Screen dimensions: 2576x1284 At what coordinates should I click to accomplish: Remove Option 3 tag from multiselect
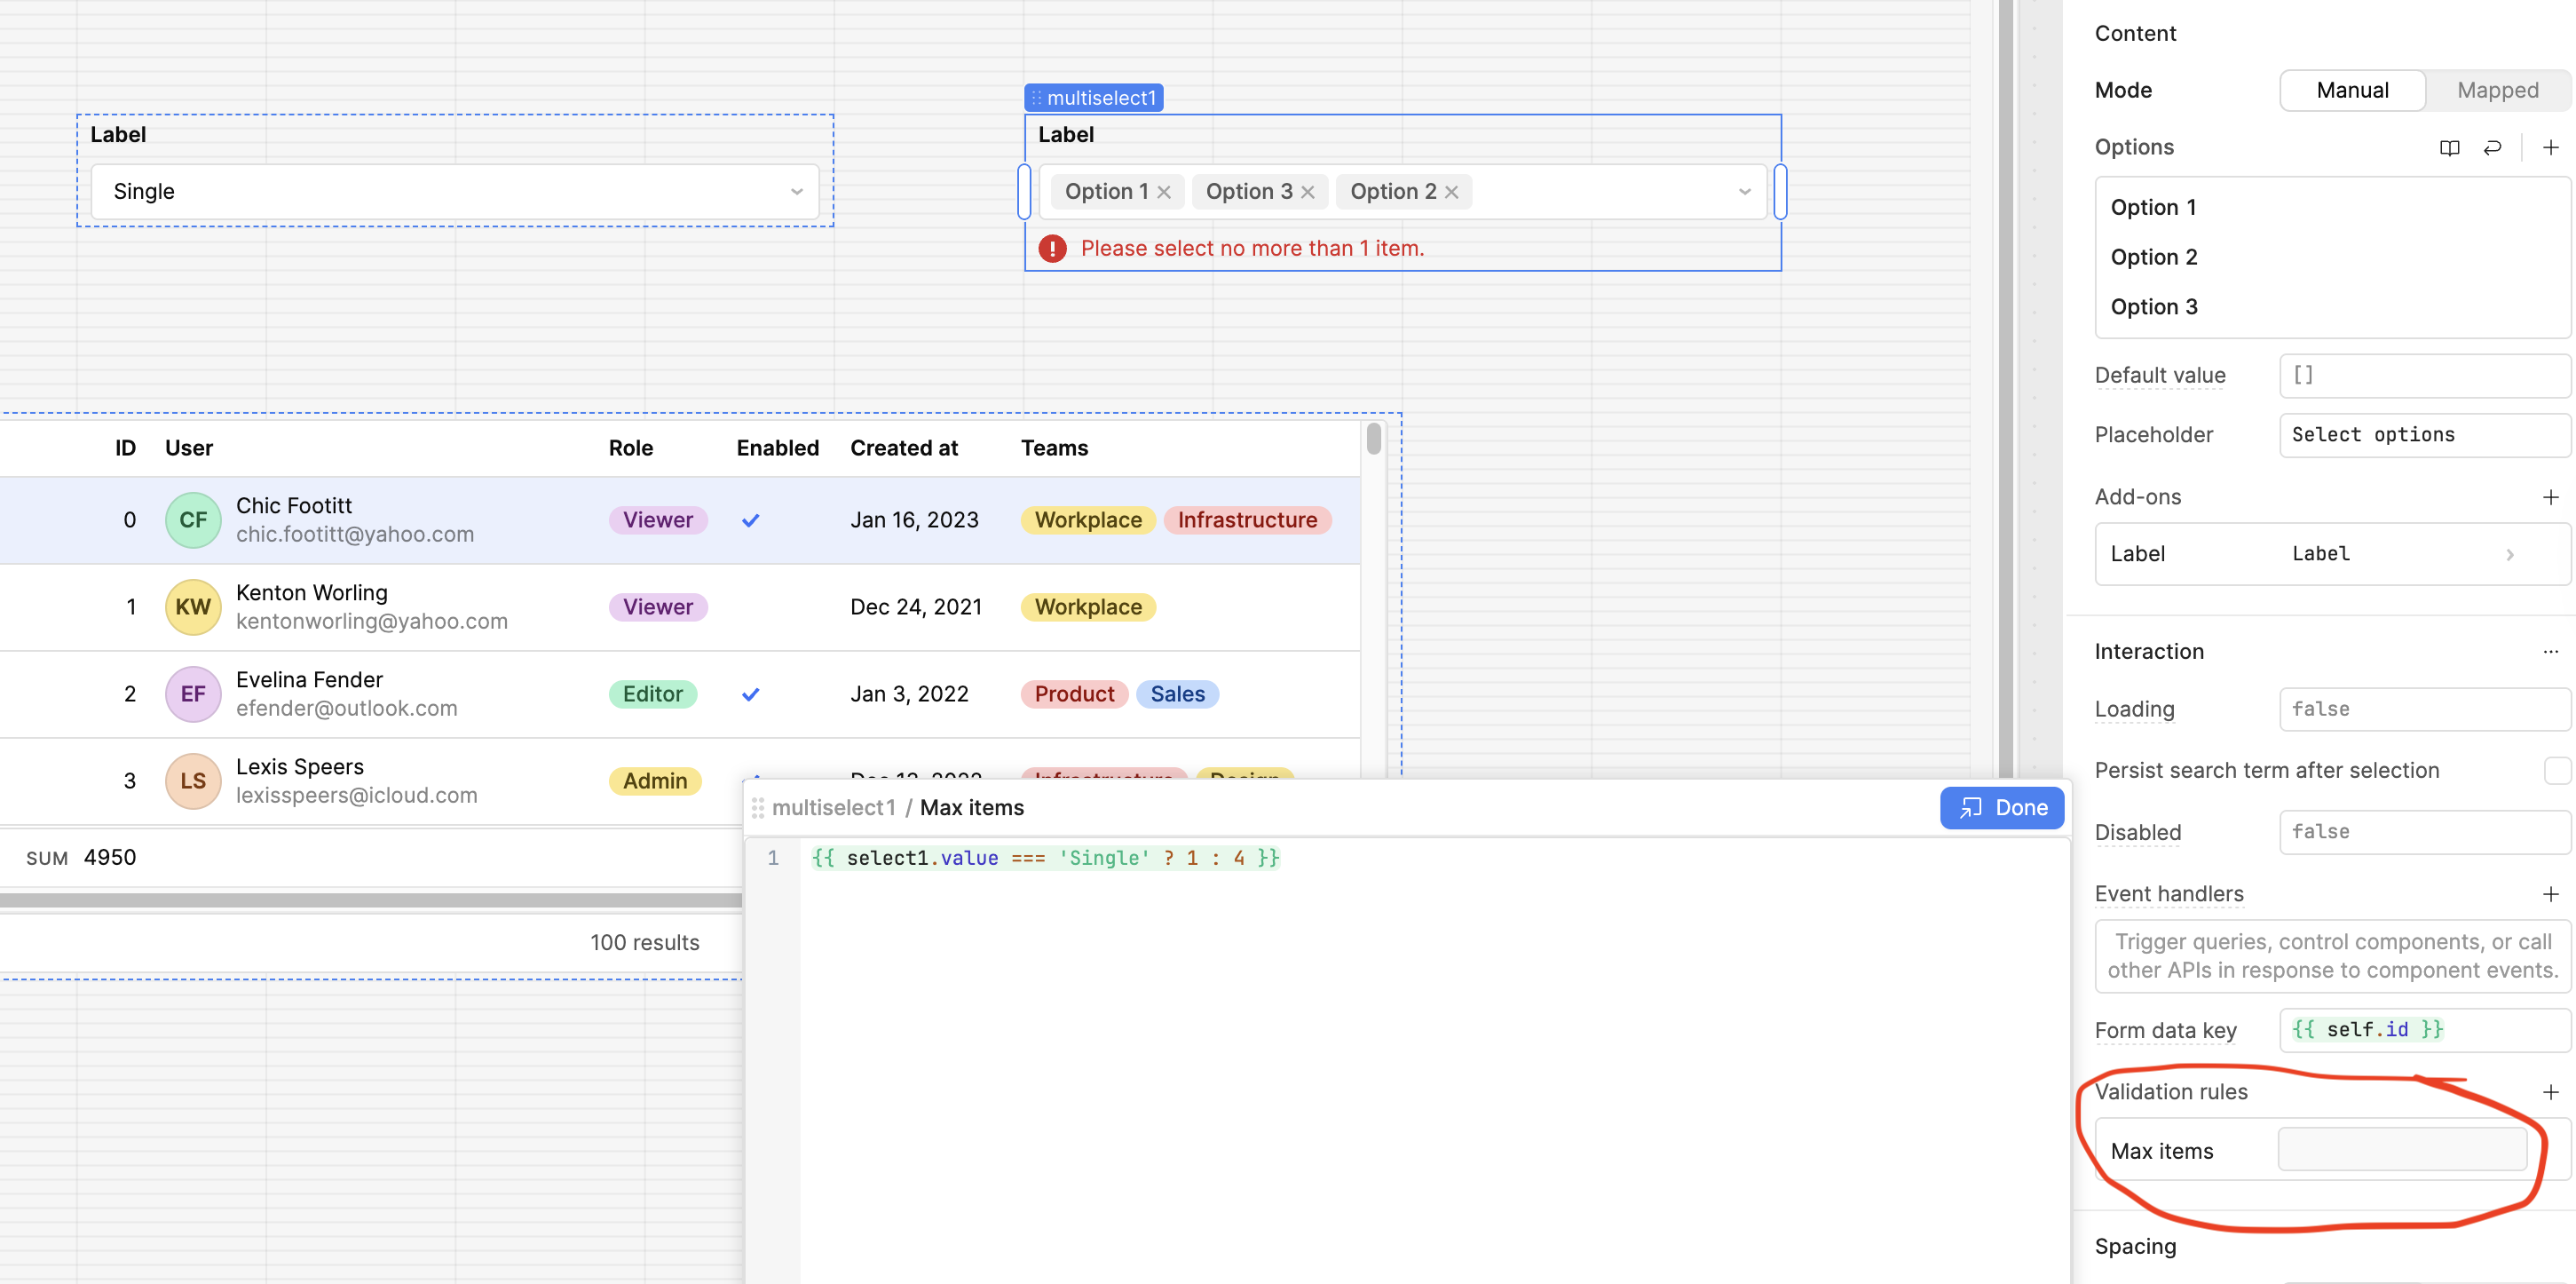(x=1307, y=192)
